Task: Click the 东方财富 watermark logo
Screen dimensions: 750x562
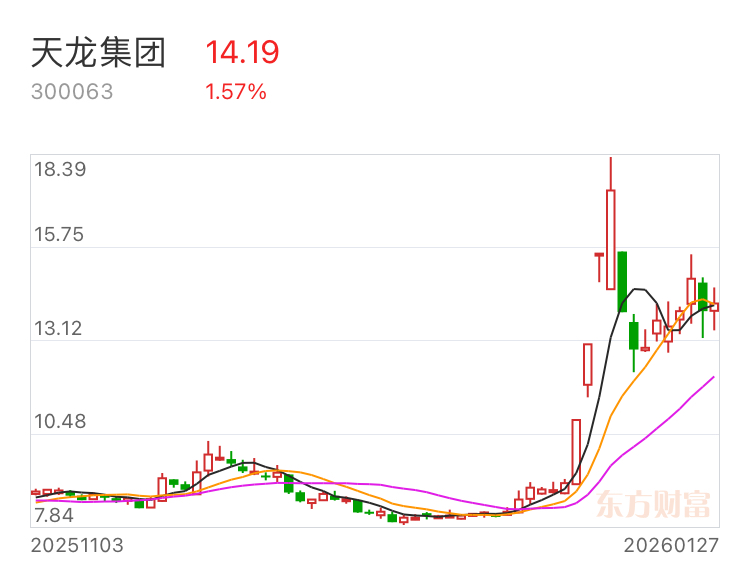Action: (x=653, y=504)
